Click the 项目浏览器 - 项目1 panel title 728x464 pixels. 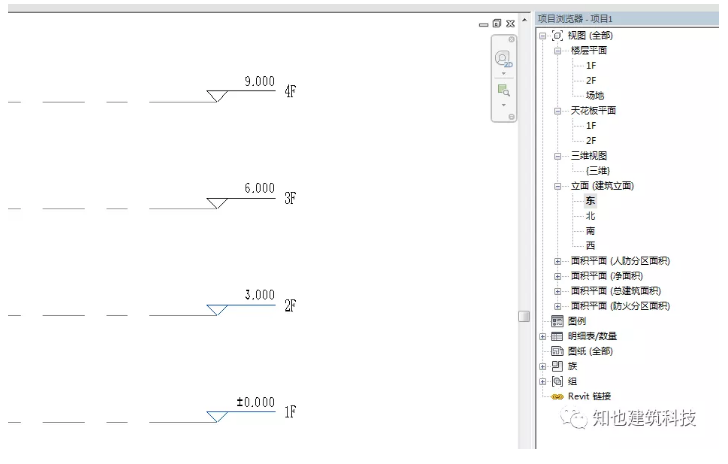575,19
